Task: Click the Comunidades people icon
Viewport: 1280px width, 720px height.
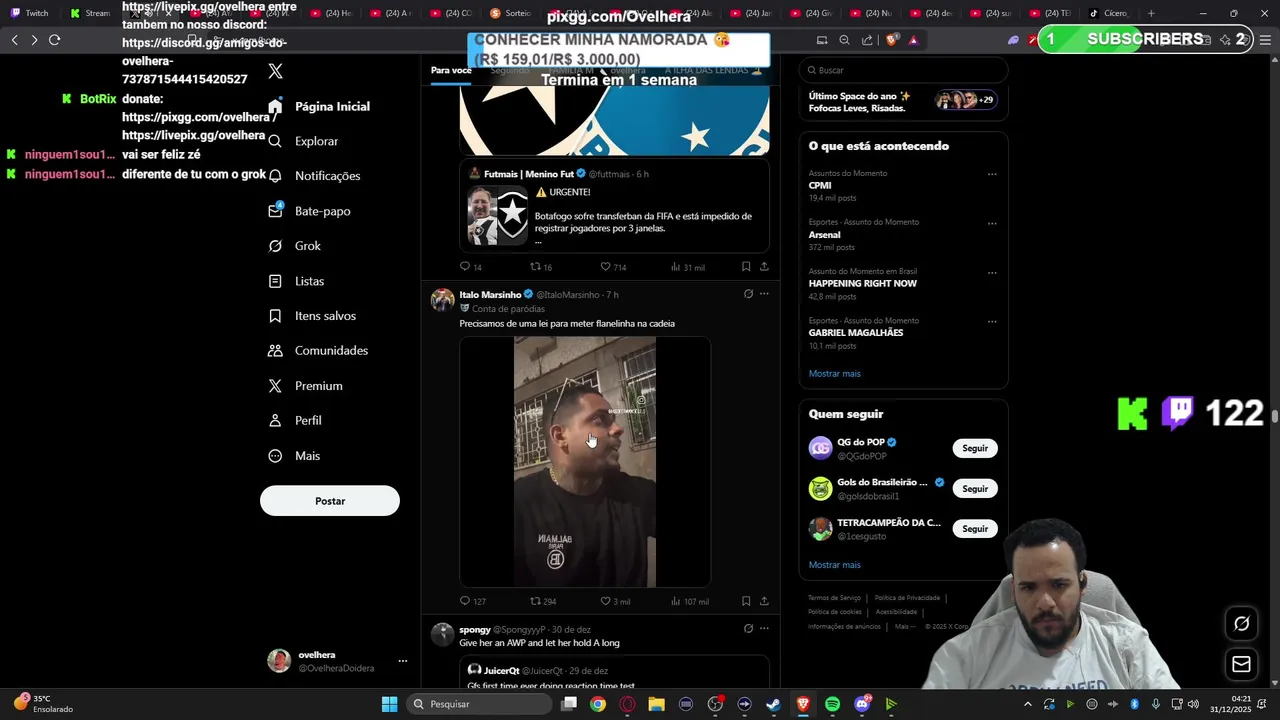Action: coord(275,351)
